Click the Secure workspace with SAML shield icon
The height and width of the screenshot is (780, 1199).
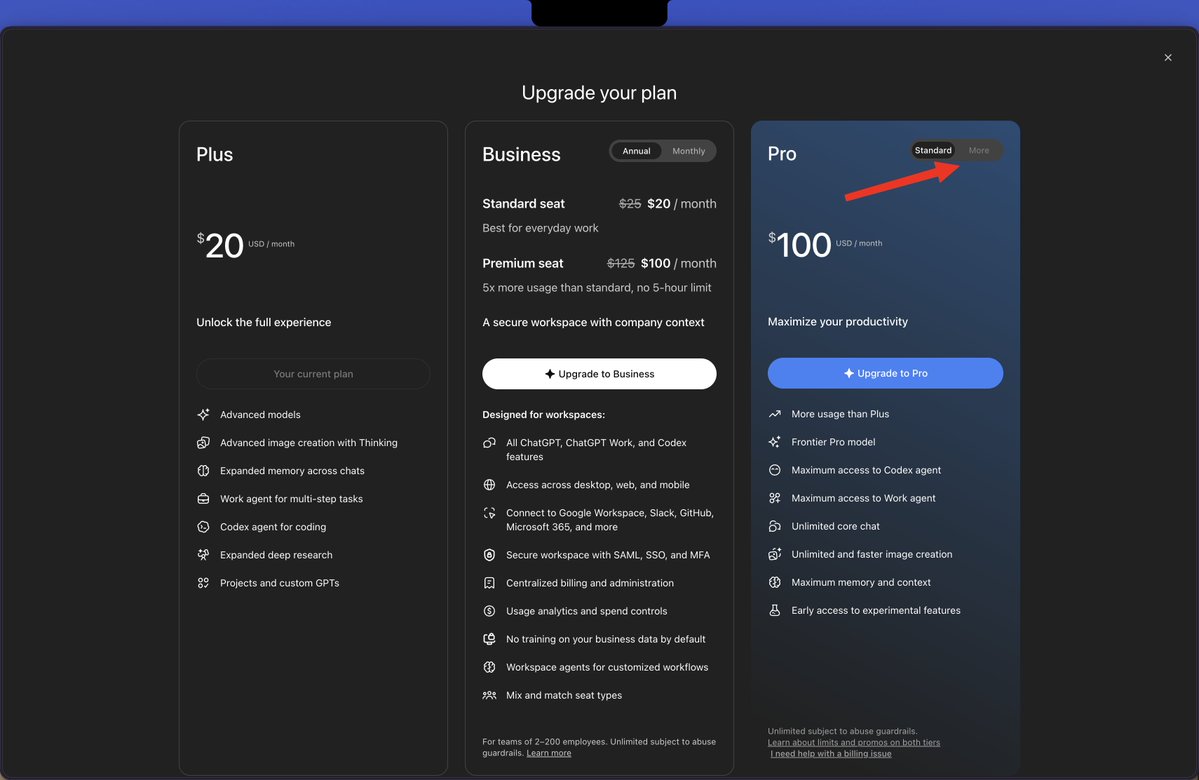(x=489, y=555)
